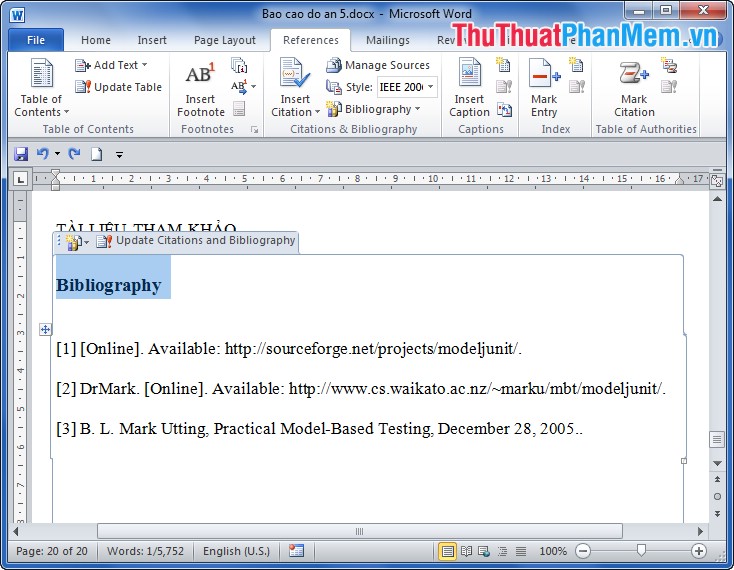734x570 pixels.
Task: Click Update Index icon
Action: 577,87
